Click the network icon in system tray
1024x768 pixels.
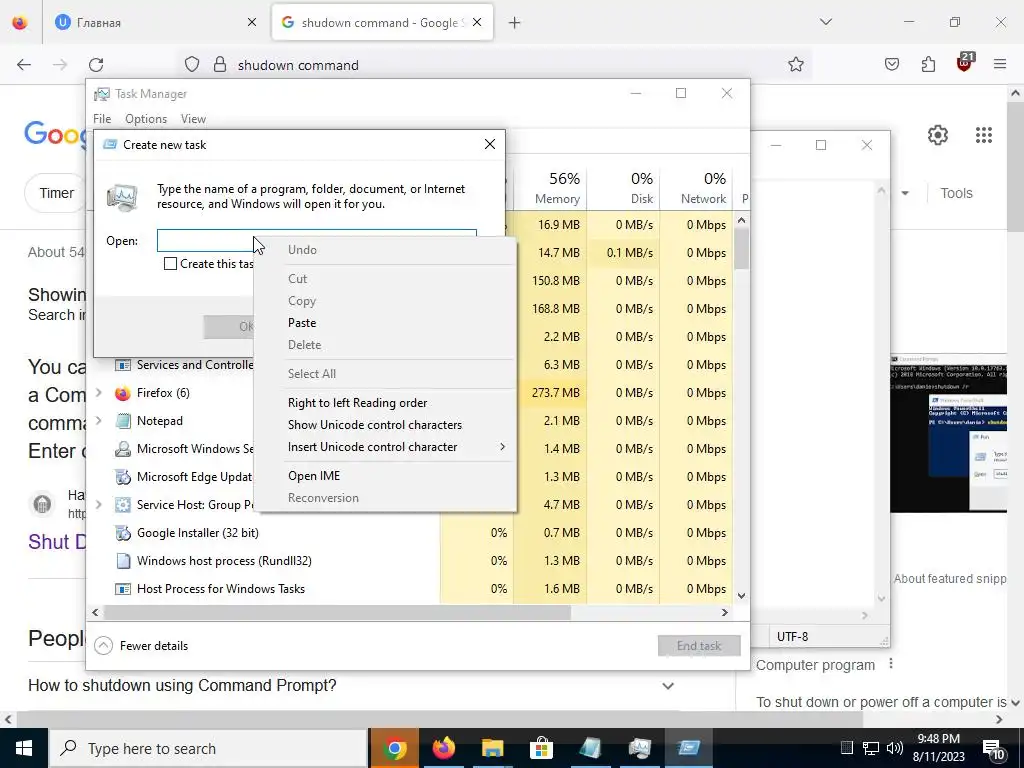[x=871, y=748]
